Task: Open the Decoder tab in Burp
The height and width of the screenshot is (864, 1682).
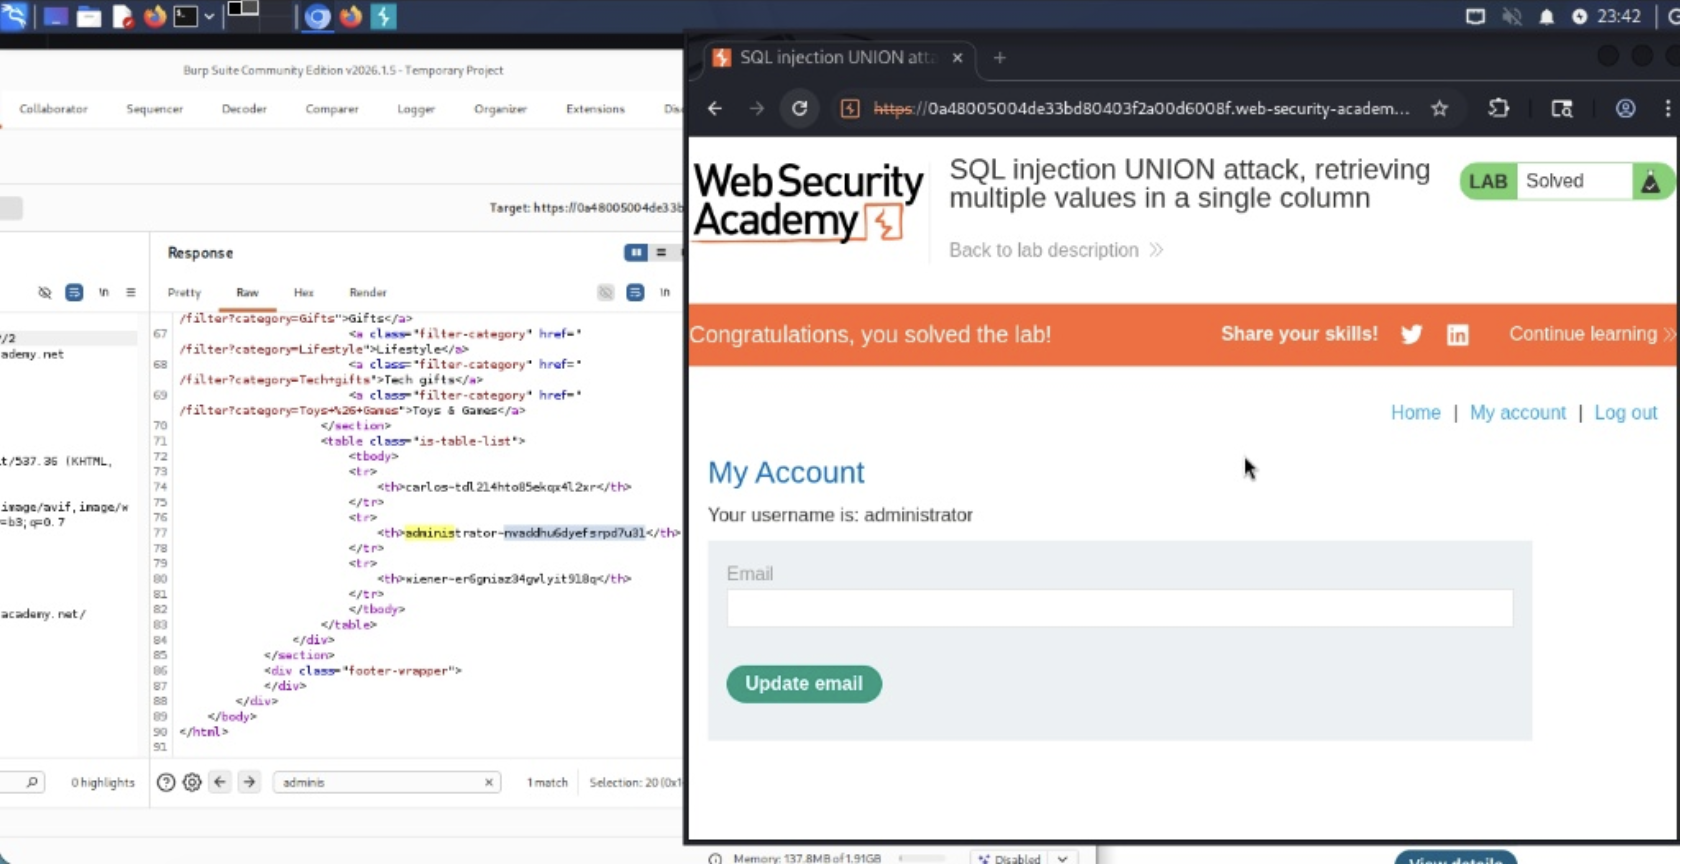Action: click(244, 108)
